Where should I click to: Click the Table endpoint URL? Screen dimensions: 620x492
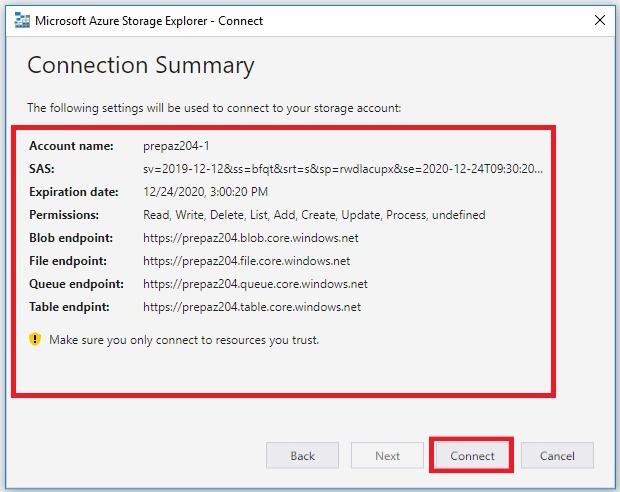click(x=252, y=307)
